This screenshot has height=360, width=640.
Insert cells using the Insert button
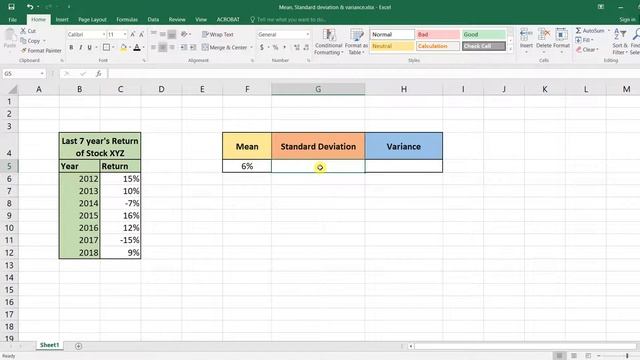point(526,41)
